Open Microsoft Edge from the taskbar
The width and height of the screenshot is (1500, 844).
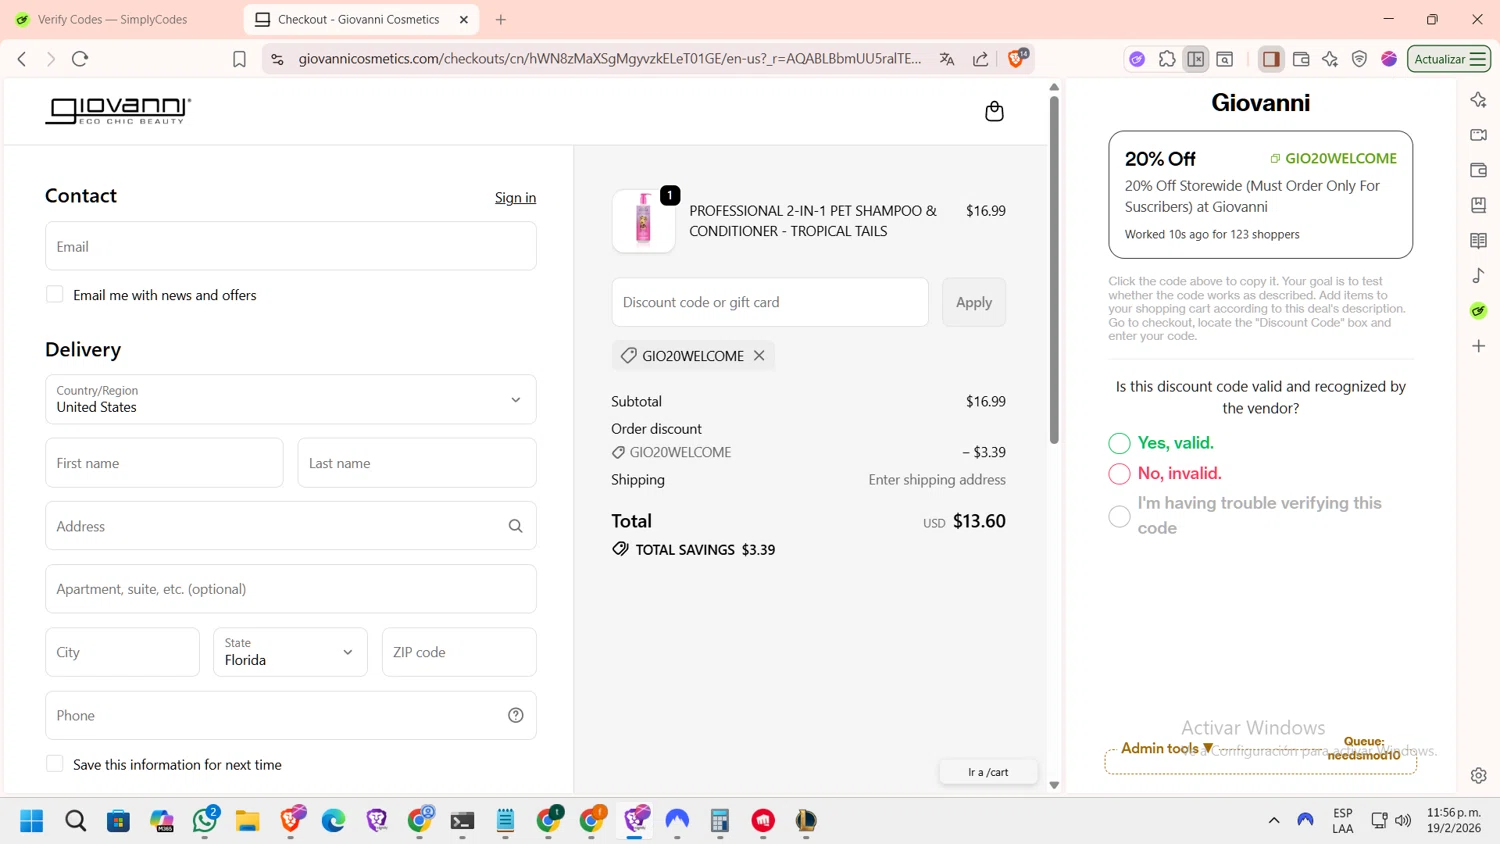333,821
